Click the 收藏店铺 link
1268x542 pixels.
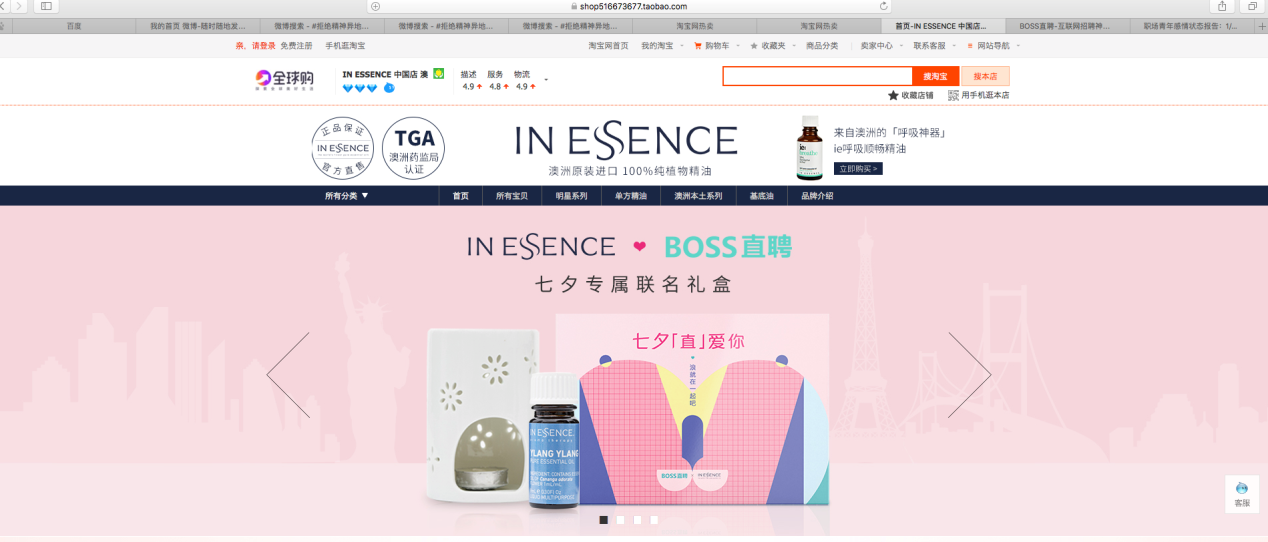coord(917,95)
